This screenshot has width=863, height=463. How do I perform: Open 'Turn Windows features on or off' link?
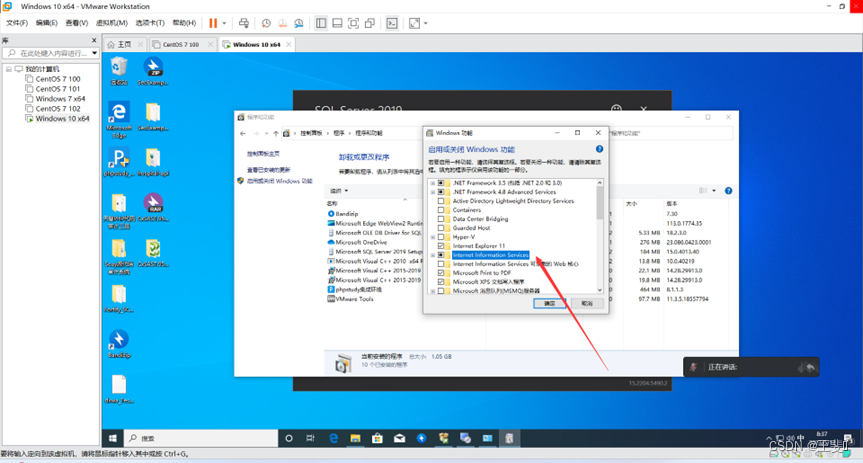click(279, 181)
